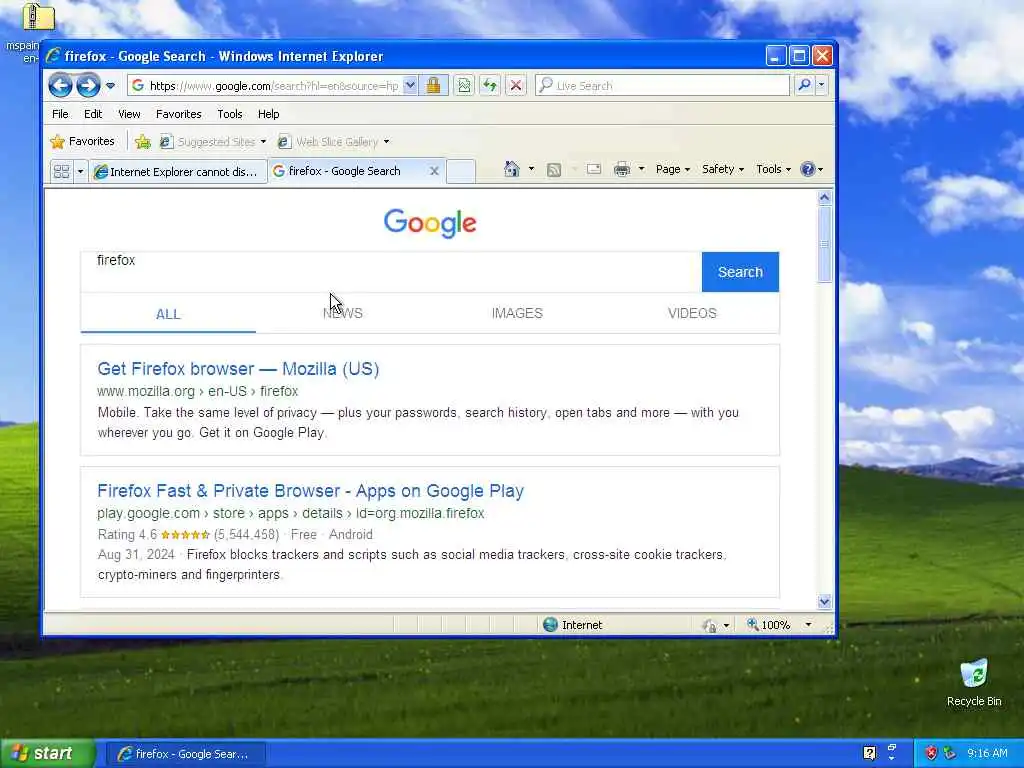1024x768 pixels.
Task: Click the Forward navigation arrow
Action: tap(88, 86)
